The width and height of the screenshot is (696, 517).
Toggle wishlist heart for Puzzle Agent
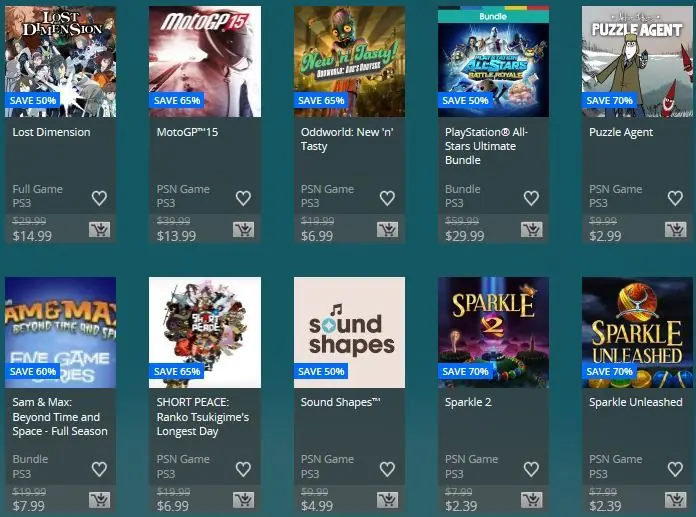tap(676, 198)
